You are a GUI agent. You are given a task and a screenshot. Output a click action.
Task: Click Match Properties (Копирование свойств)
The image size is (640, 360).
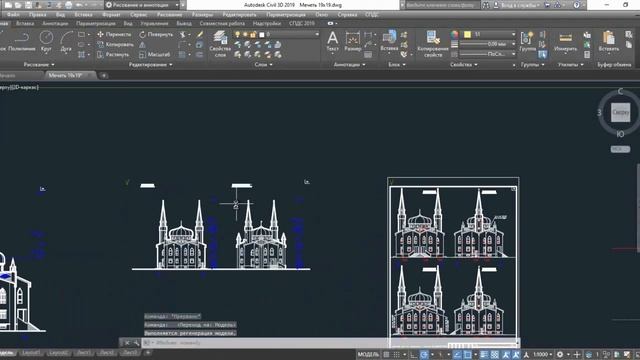[x=433, y=43]
